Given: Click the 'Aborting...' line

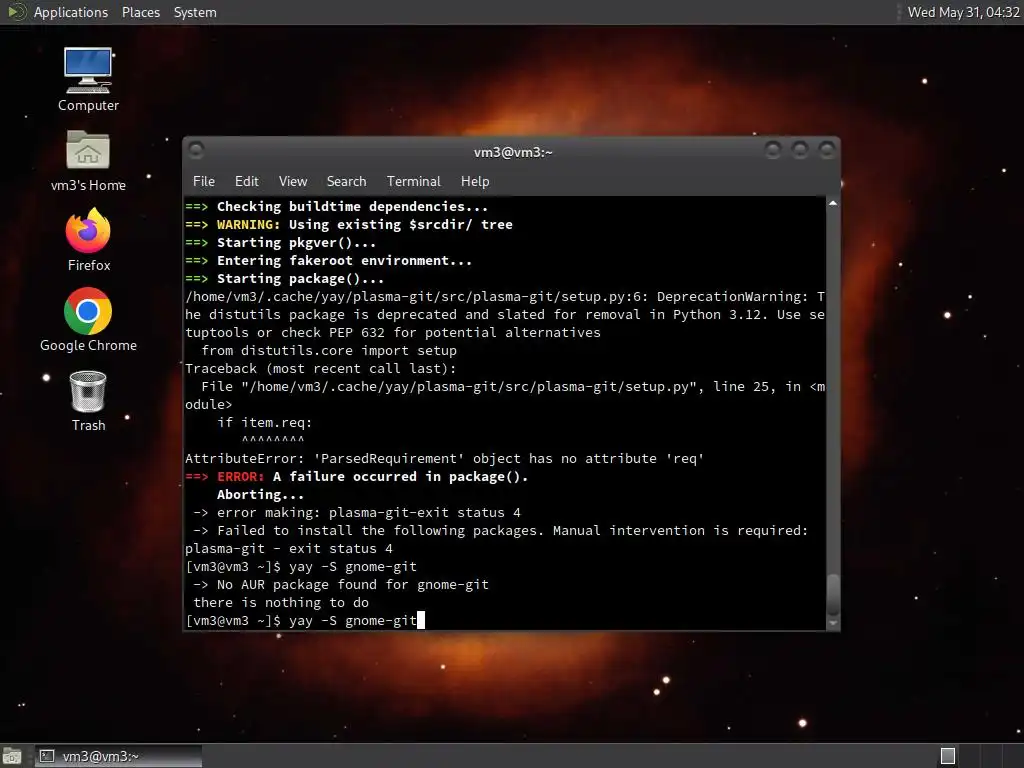Looking at the screenshot, I should [260, 495].
